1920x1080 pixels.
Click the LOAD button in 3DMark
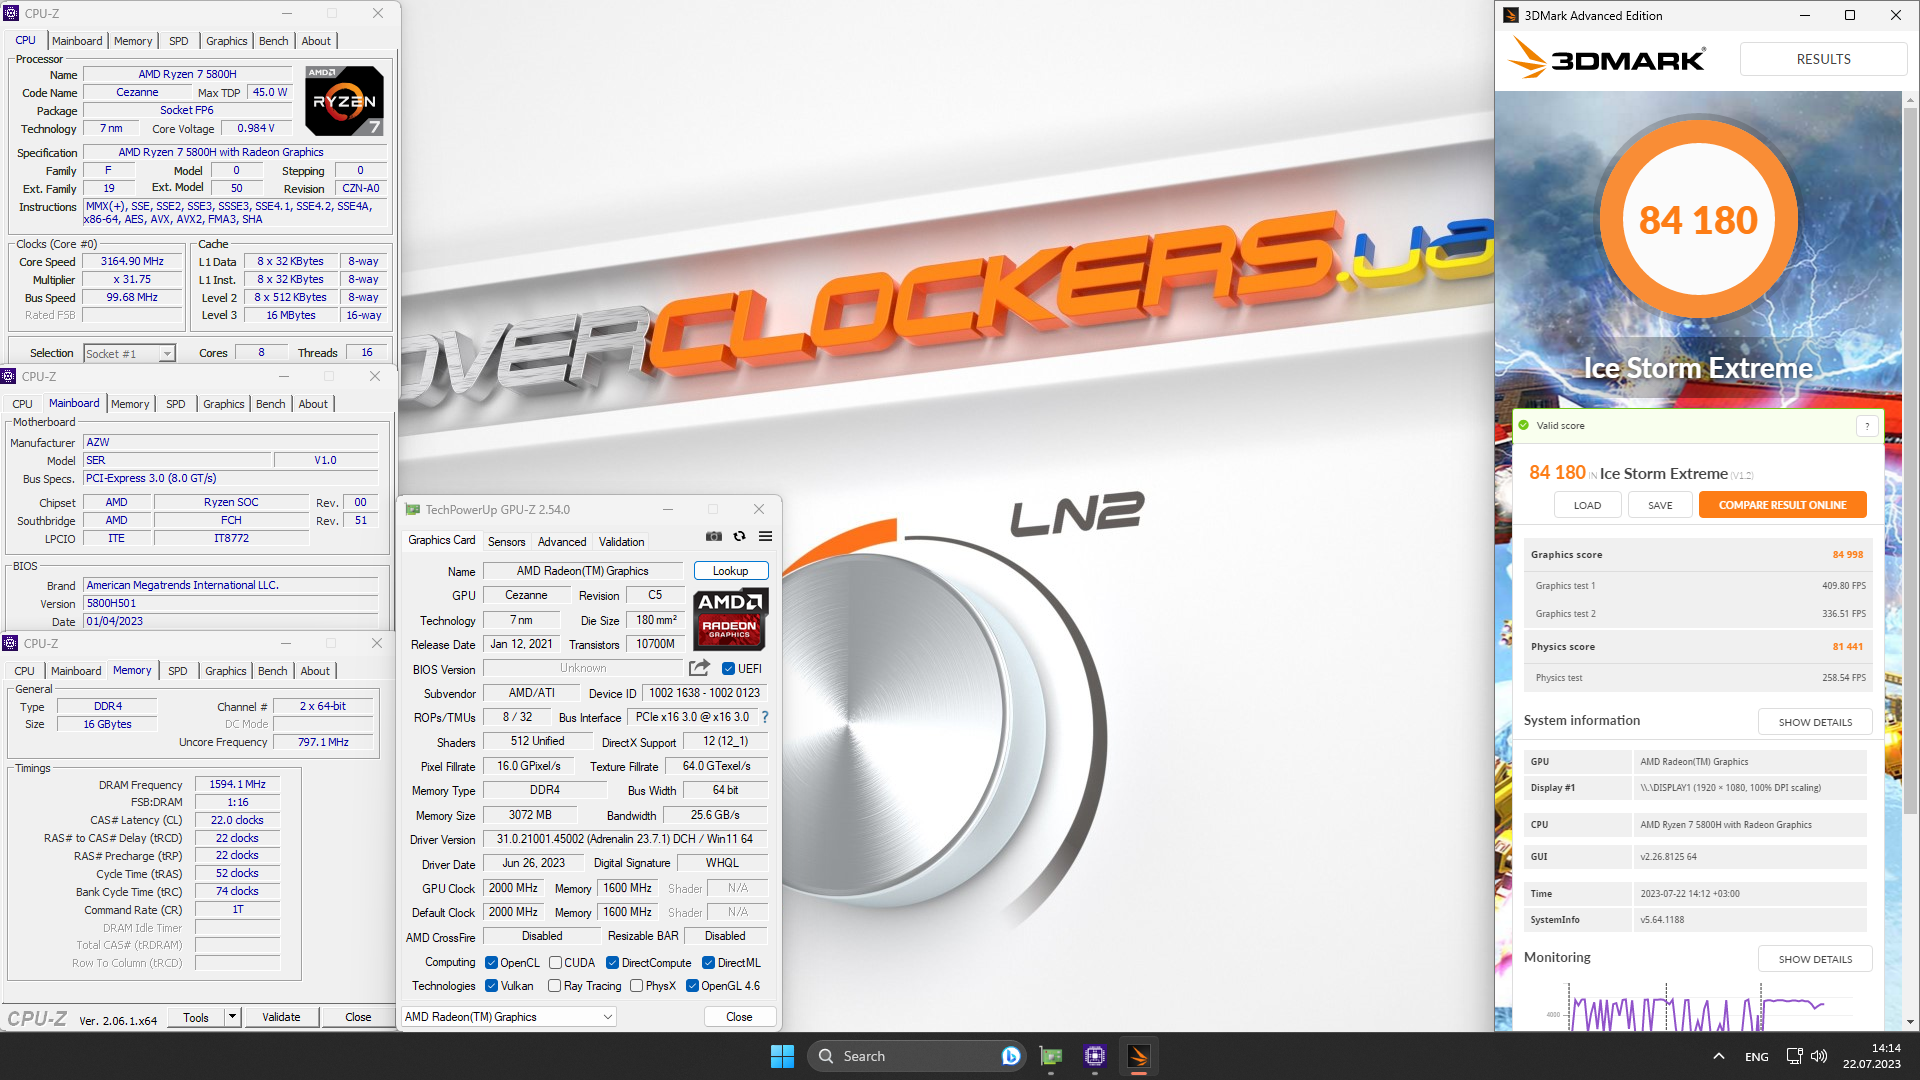[x=1588, y=505]
